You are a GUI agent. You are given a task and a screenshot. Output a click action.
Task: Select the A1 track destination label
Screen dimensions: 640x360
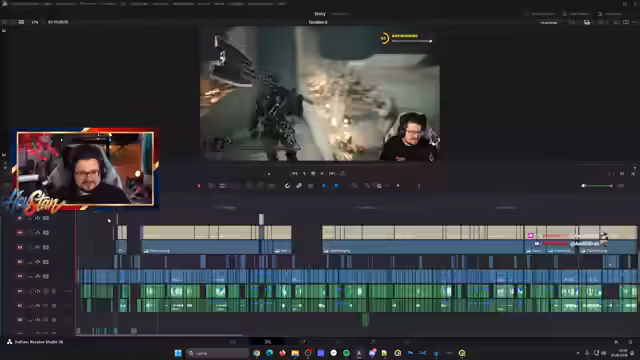click(20, 291)
